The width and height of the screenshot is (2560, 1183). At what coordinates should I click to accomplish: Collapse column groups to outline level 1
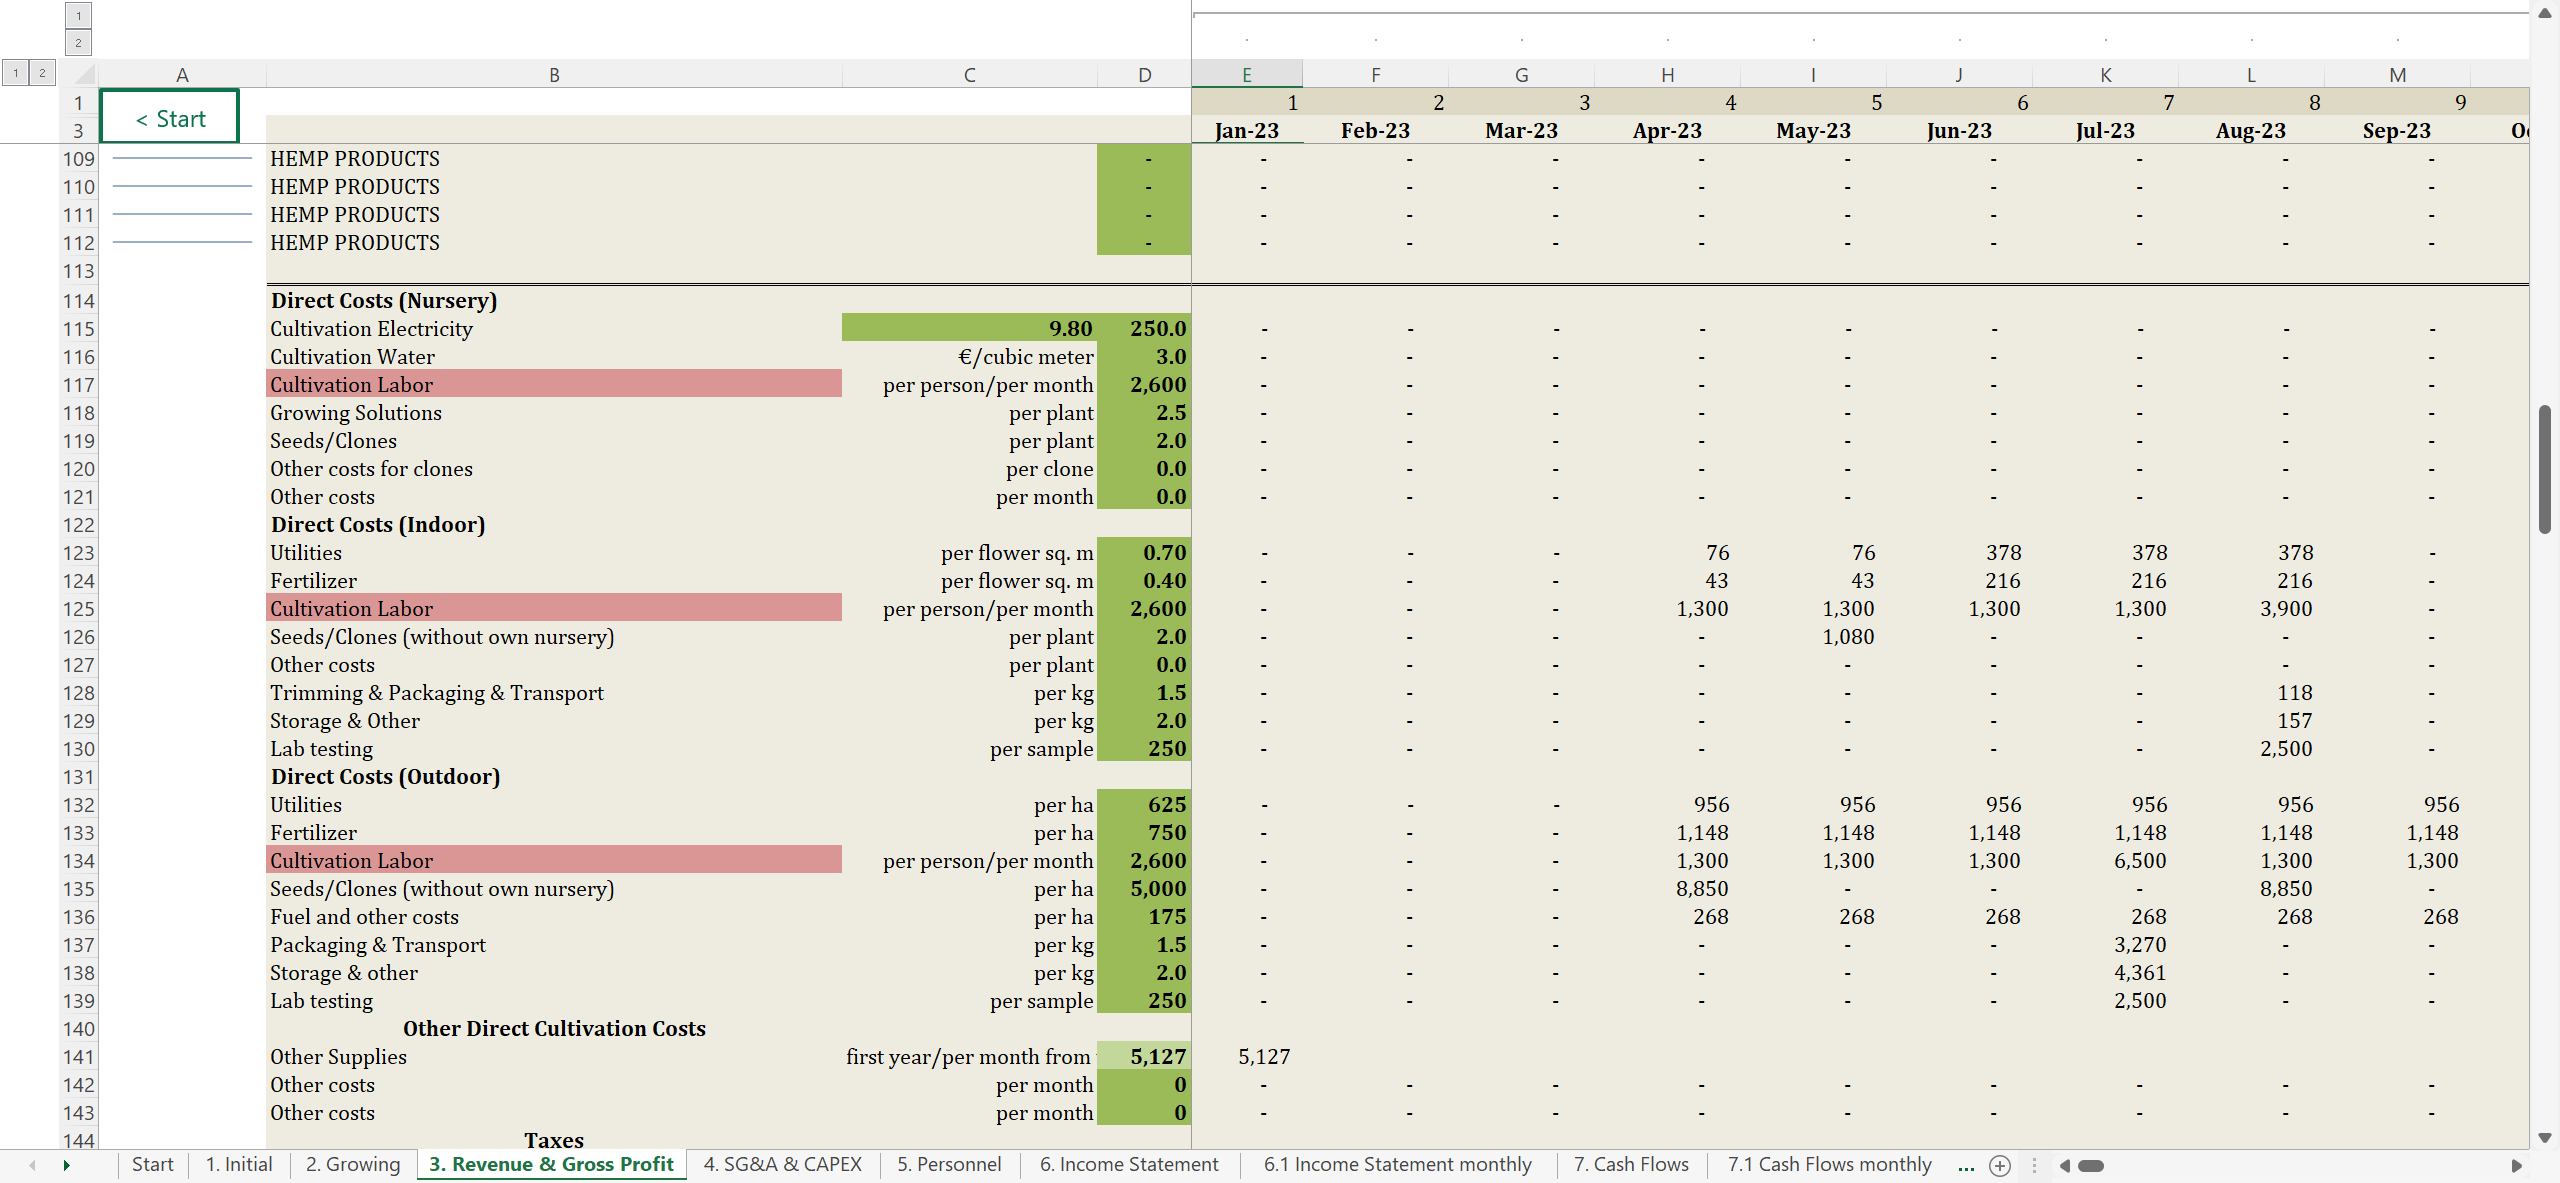click(78, 15)
